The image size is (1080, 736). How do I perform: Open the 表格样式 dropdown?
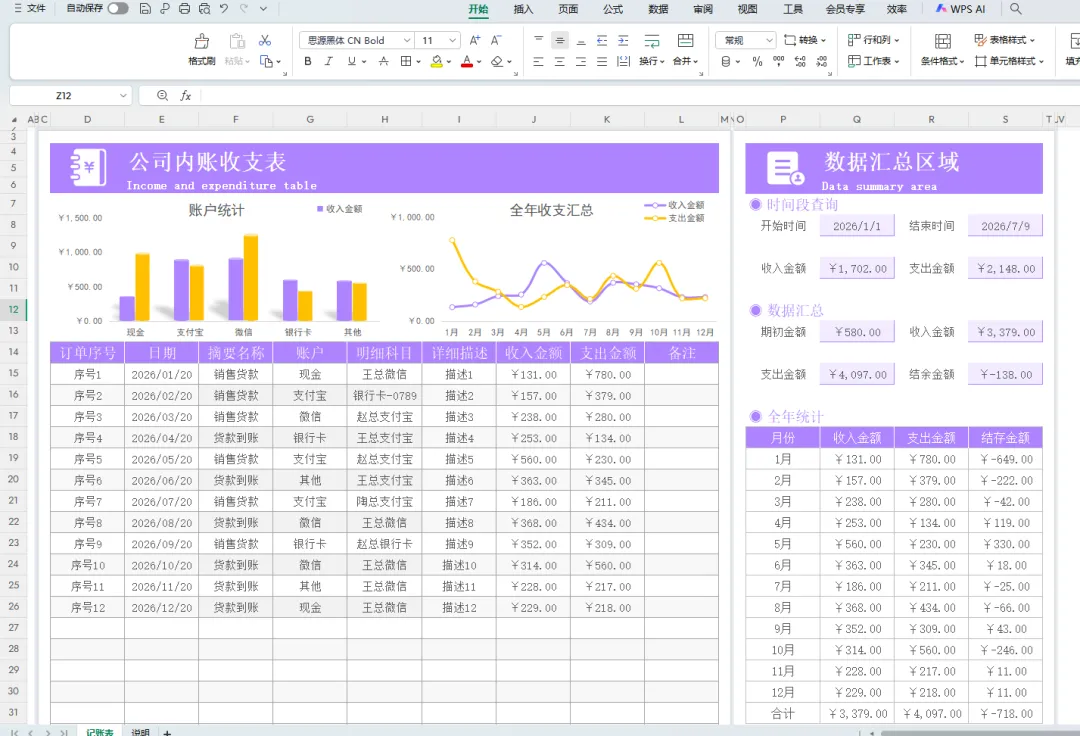pyautogui.click(x=1005, y=40)
